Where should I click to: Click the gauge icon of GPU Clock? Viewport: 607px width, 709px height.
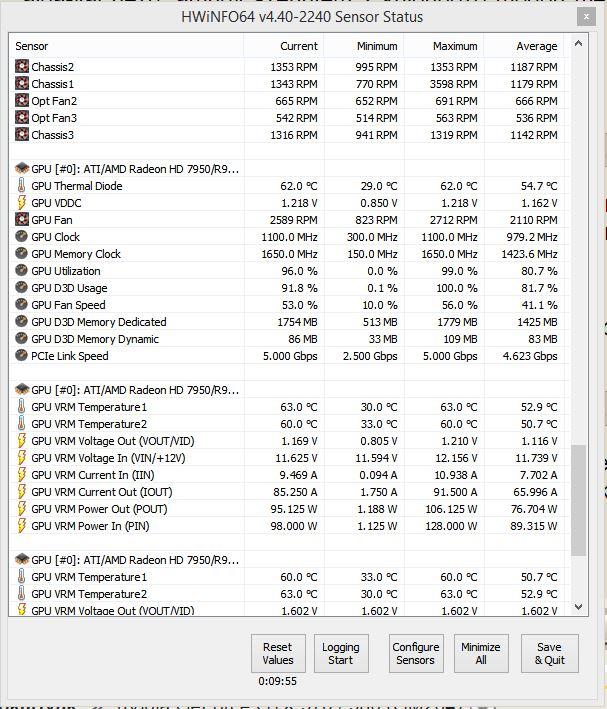(x=21, y=236)
